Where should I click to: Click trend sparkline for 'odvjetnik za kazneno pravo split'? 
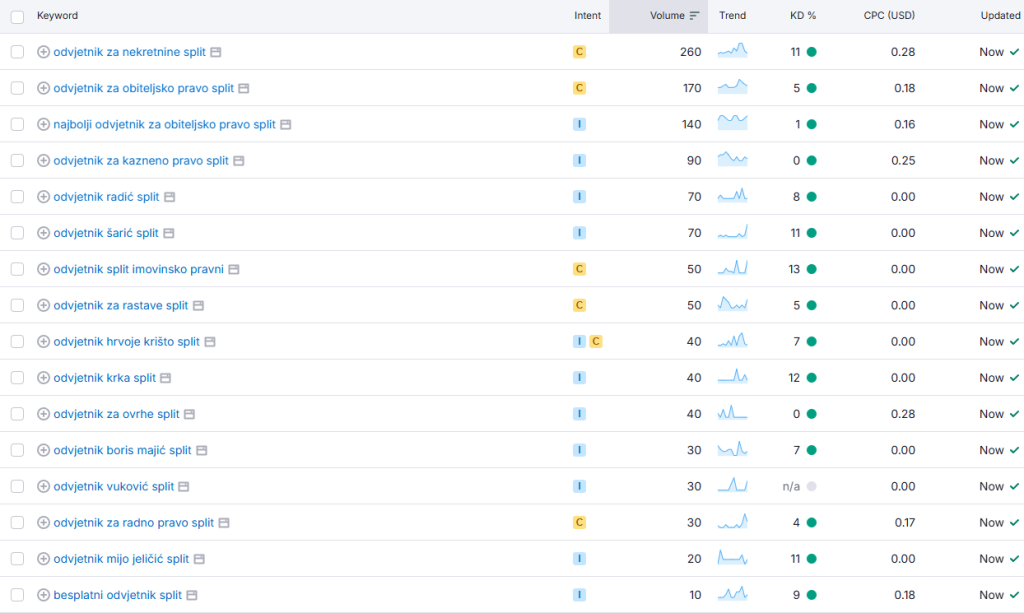732,160
